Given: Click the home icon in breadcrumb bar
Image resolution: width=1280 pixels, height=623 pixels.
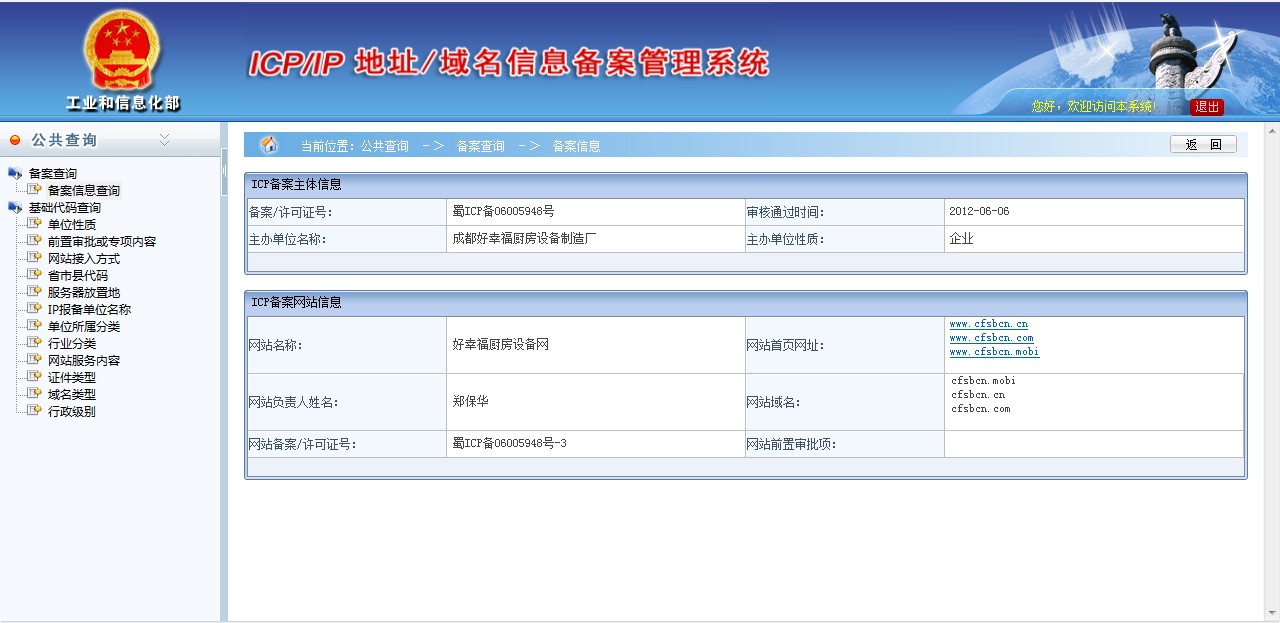Looking at the screenshot, I should [x=268, y=145].
